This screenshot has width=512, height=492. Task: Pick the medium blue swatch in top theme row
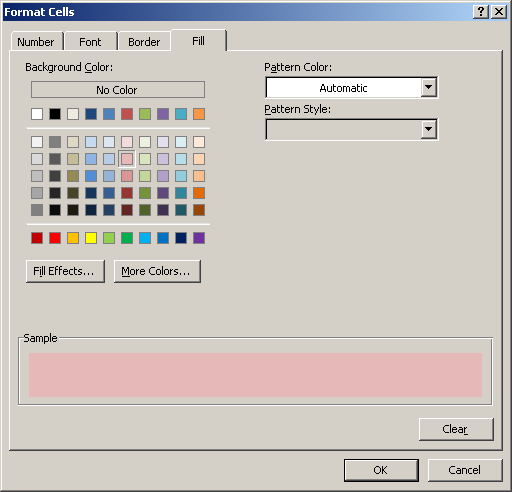pos(109,114)
